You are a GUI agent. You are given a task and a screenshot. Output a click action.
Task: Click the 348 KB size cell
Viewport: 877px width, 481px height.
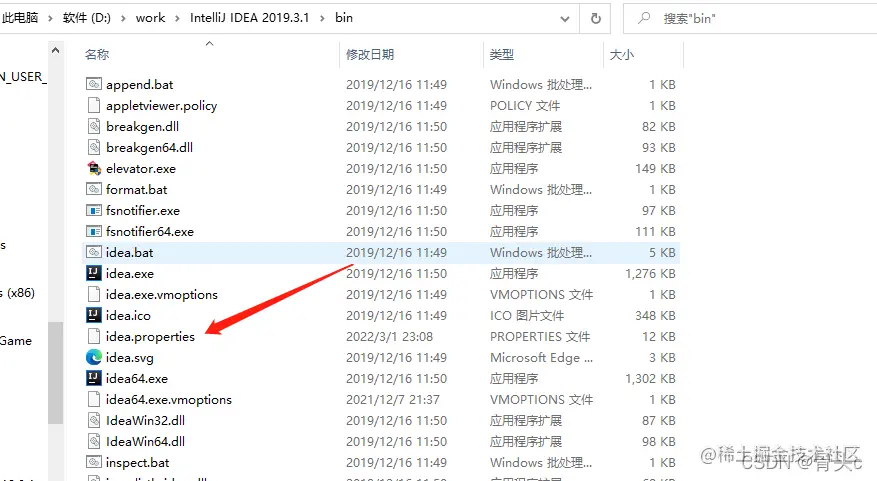(655, 315)
